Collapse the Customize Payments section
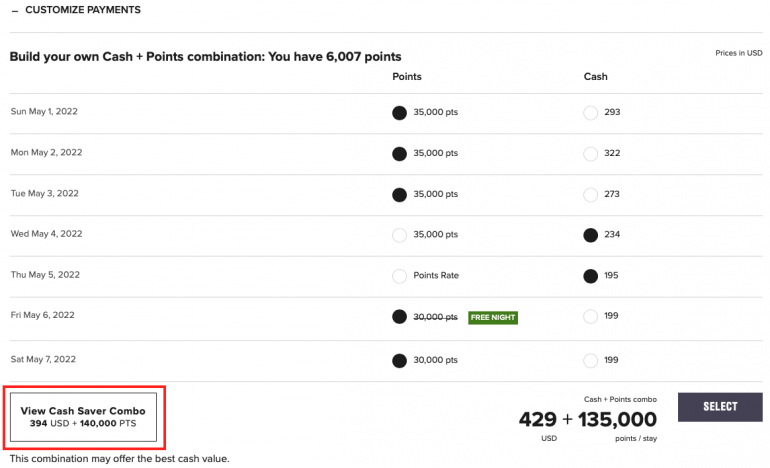Viewport: 770px width, 468px height. 15,10
